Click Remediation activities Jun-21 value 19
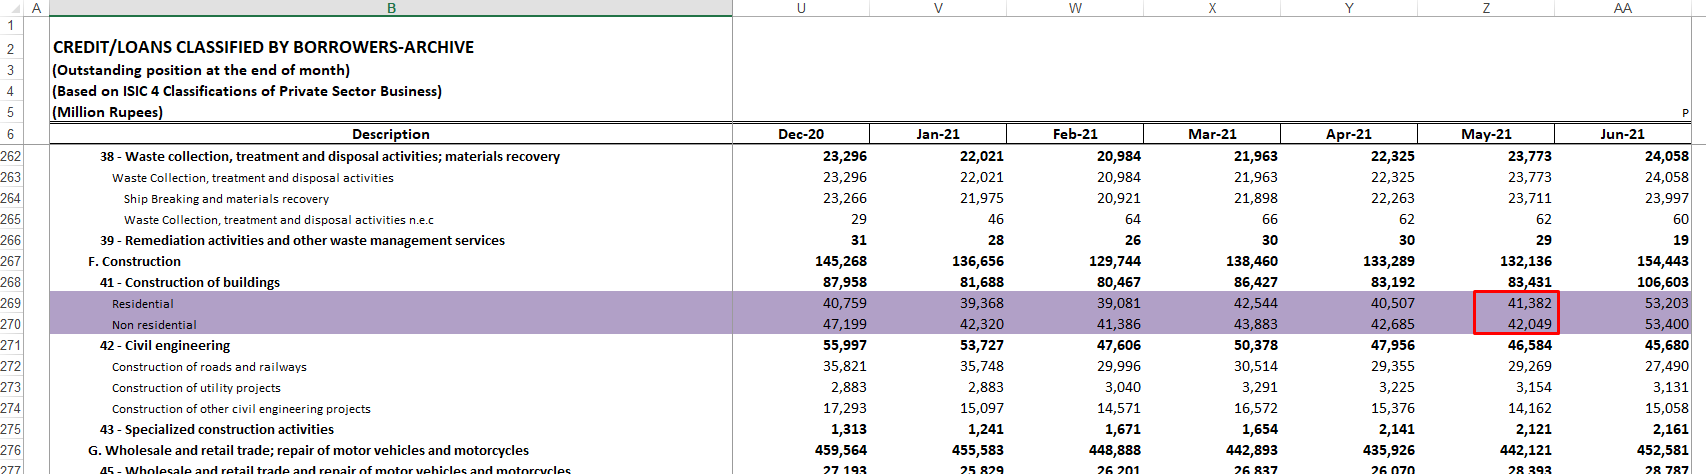The height and width of the screenshot is (474, 1706). 1681,240
